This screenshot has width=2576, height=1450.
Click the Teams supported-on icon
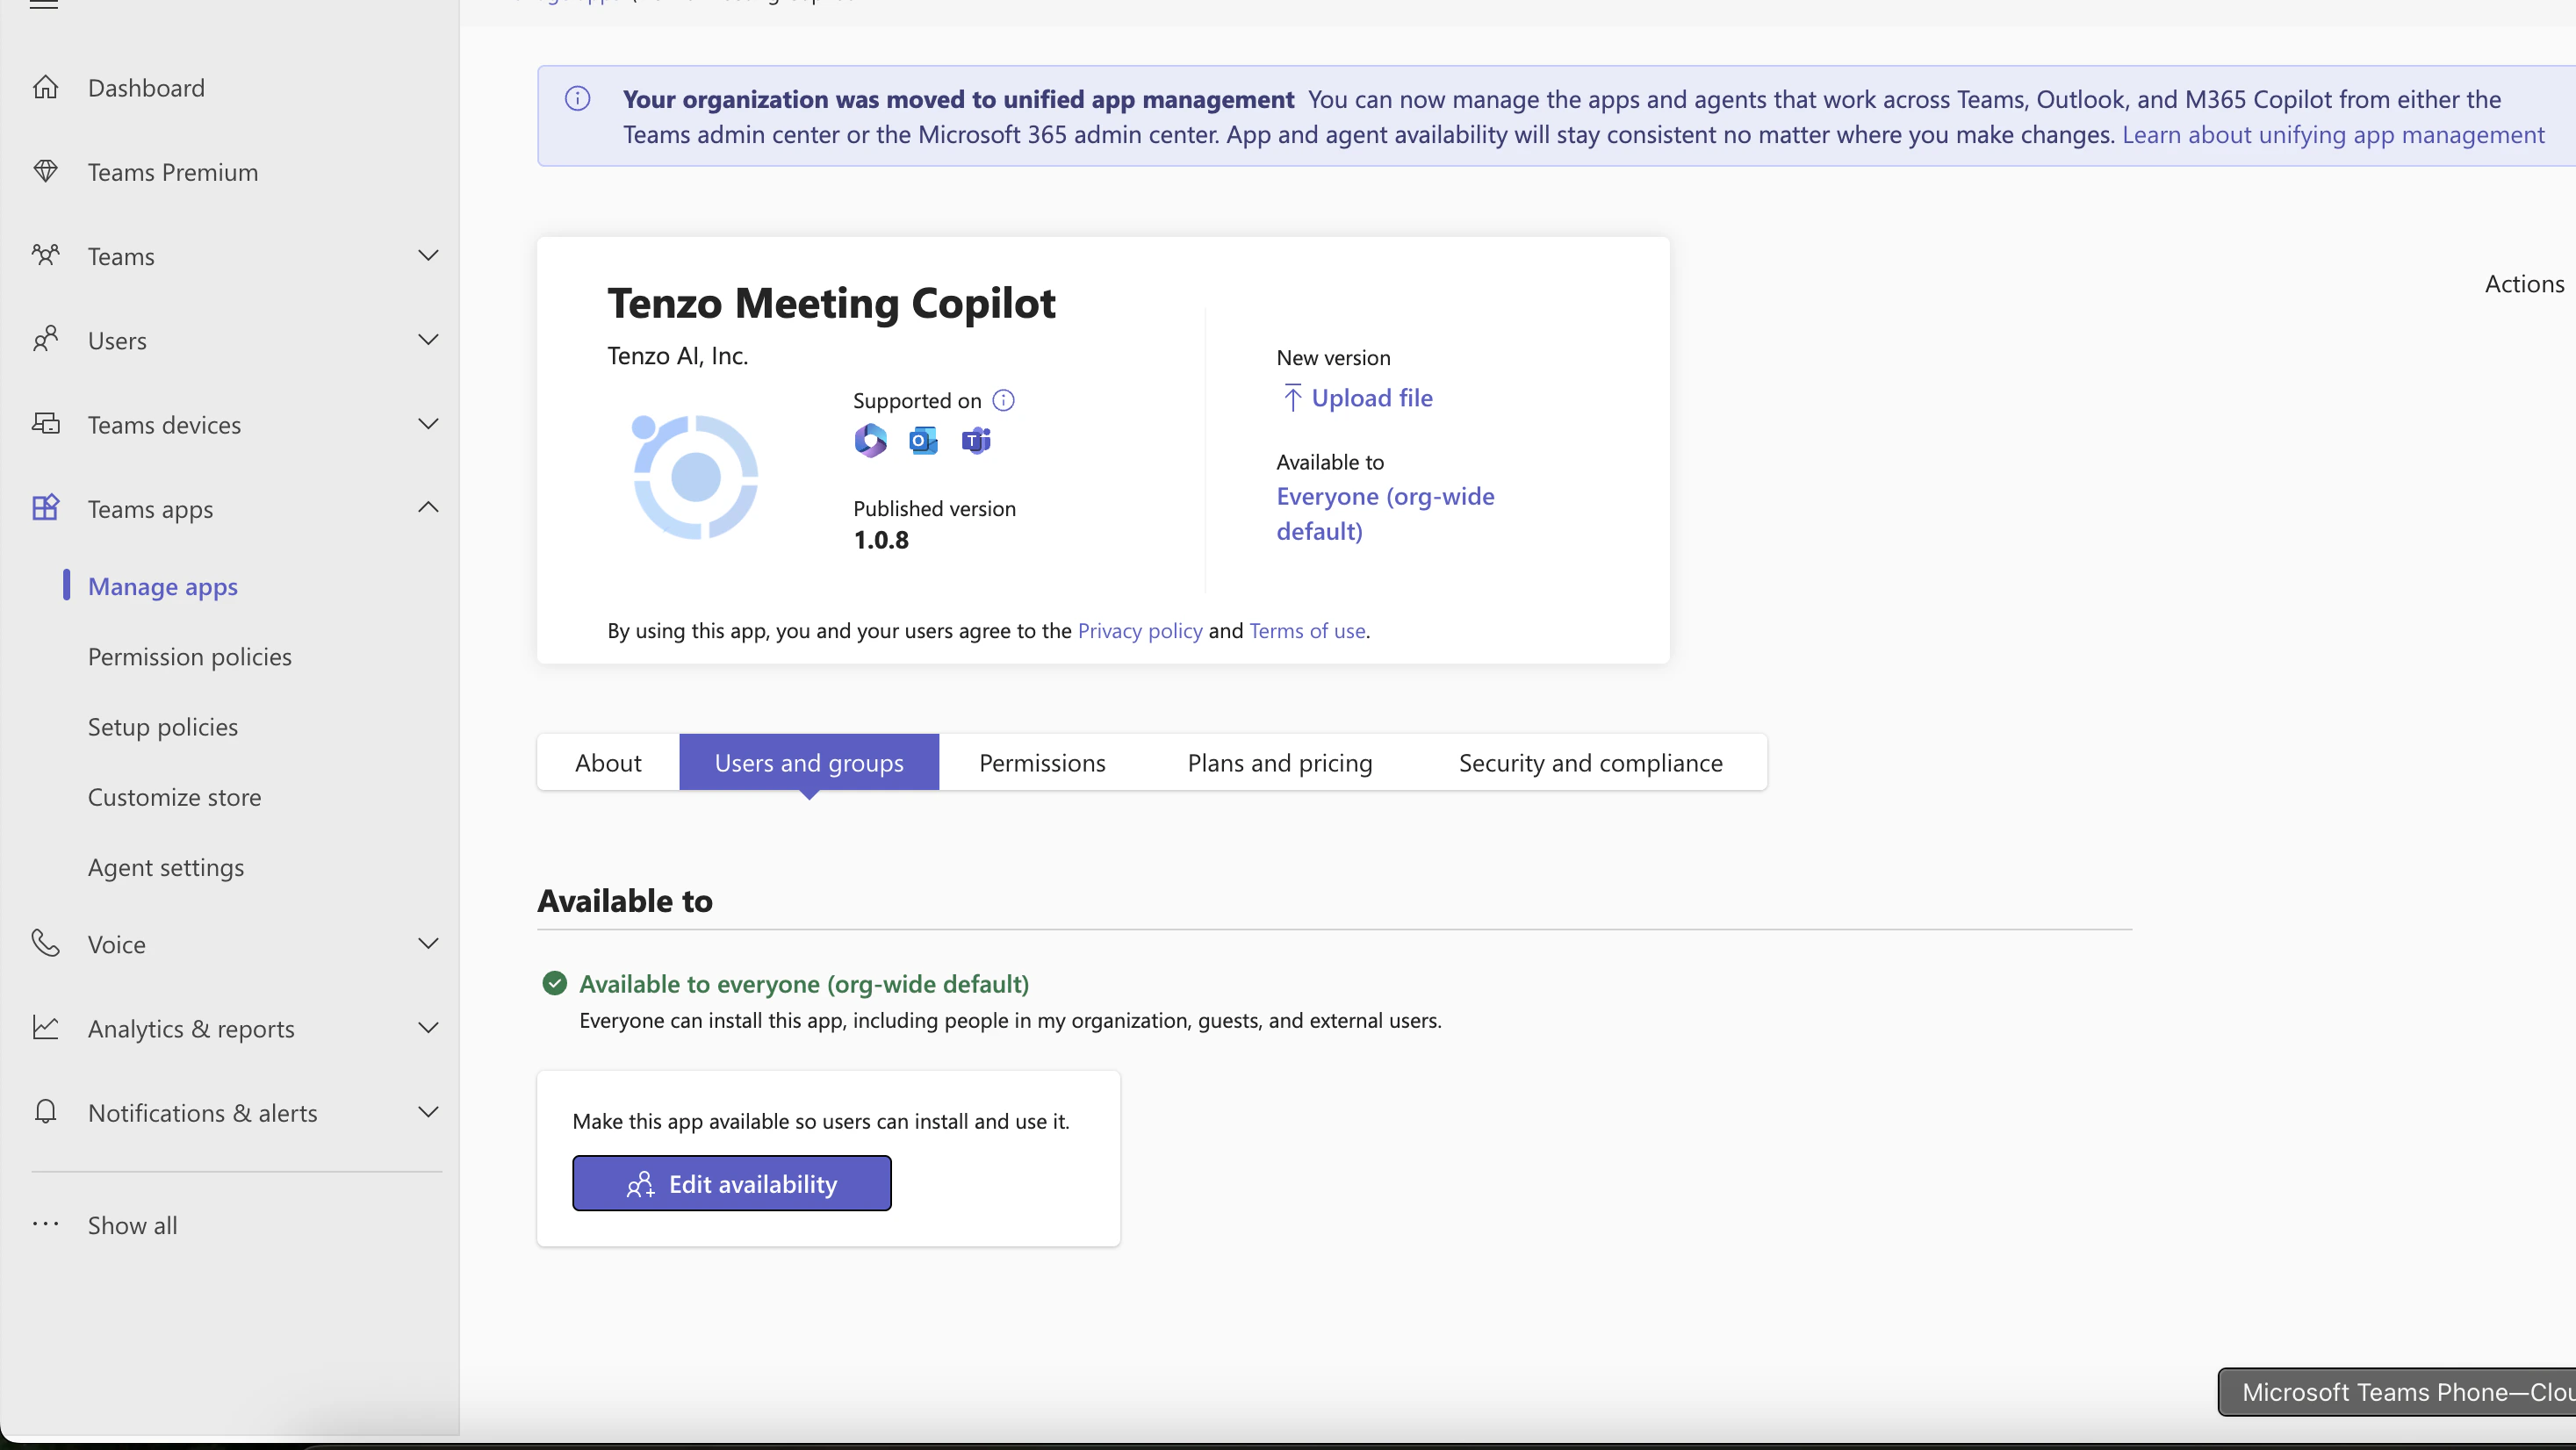(976, 441)
